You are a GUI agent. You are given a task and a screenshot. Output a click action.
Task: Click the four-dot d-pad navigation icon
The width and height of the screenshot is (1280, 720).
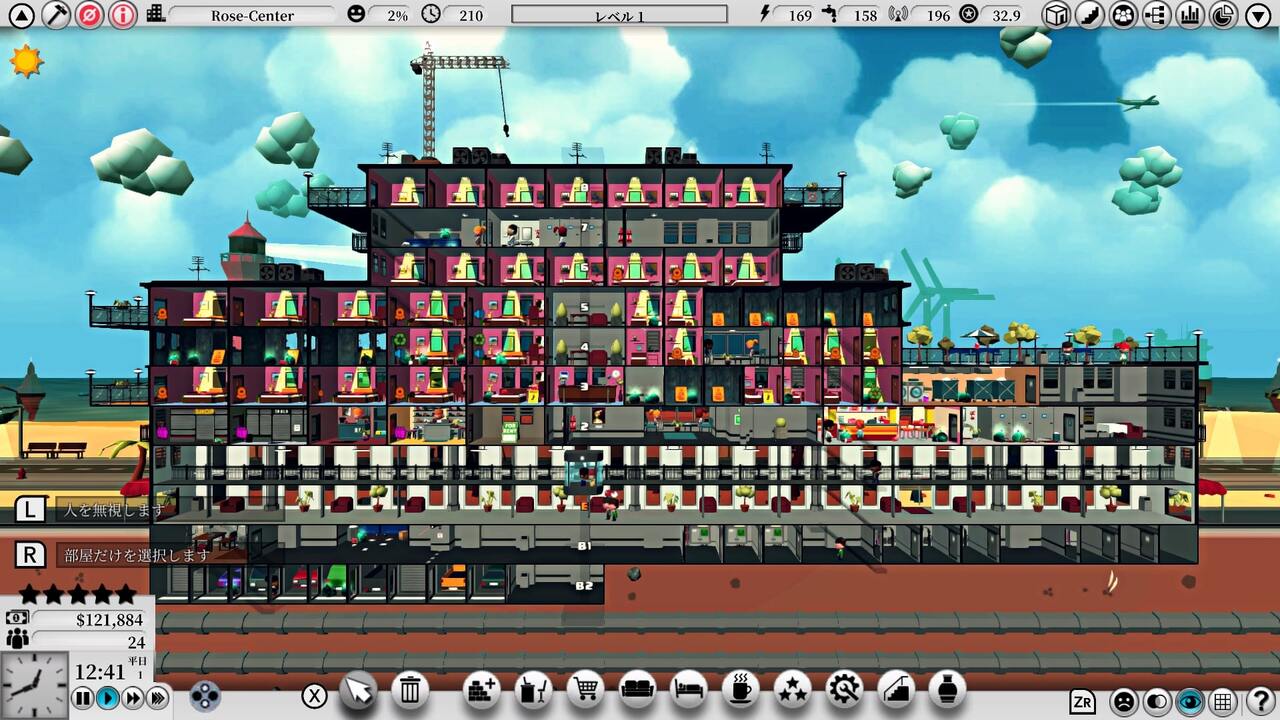205,696
